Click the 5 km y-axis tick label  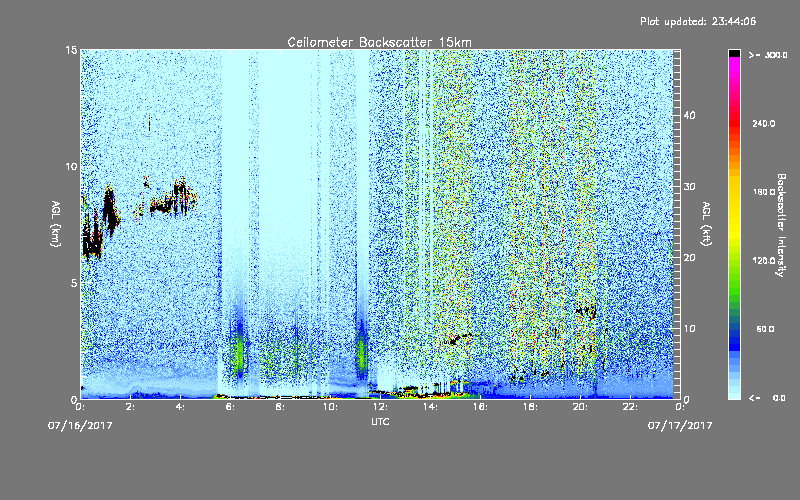point(73,283)
